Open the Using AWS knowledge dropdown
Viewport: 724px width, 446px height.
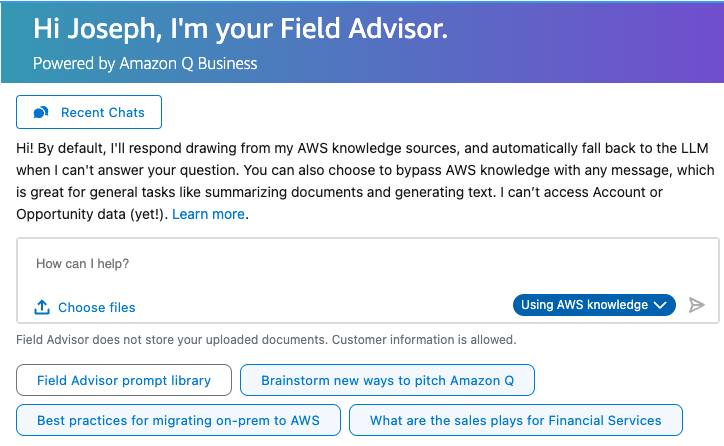pyautogui.click(x=586, y=305)
